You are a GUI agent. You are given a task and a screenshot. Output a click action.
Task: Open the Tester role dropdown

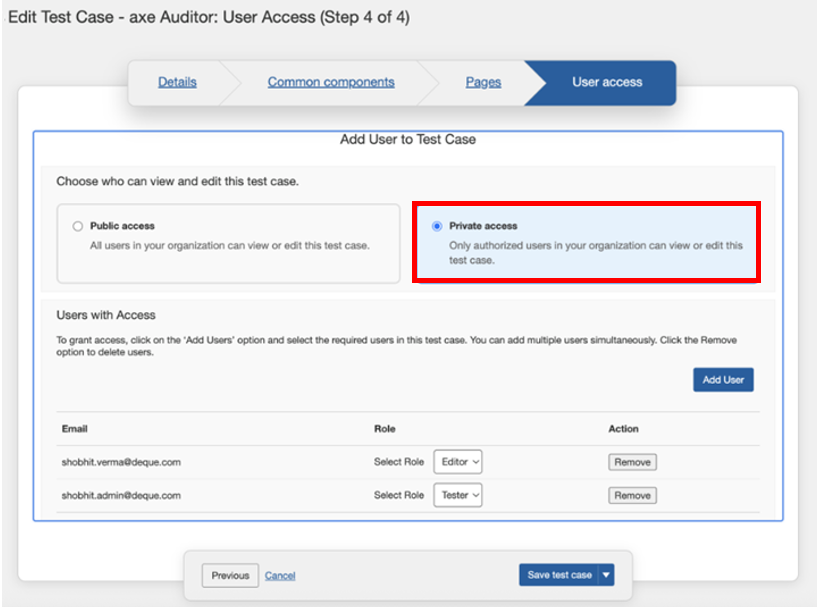[x=458, y=495]
